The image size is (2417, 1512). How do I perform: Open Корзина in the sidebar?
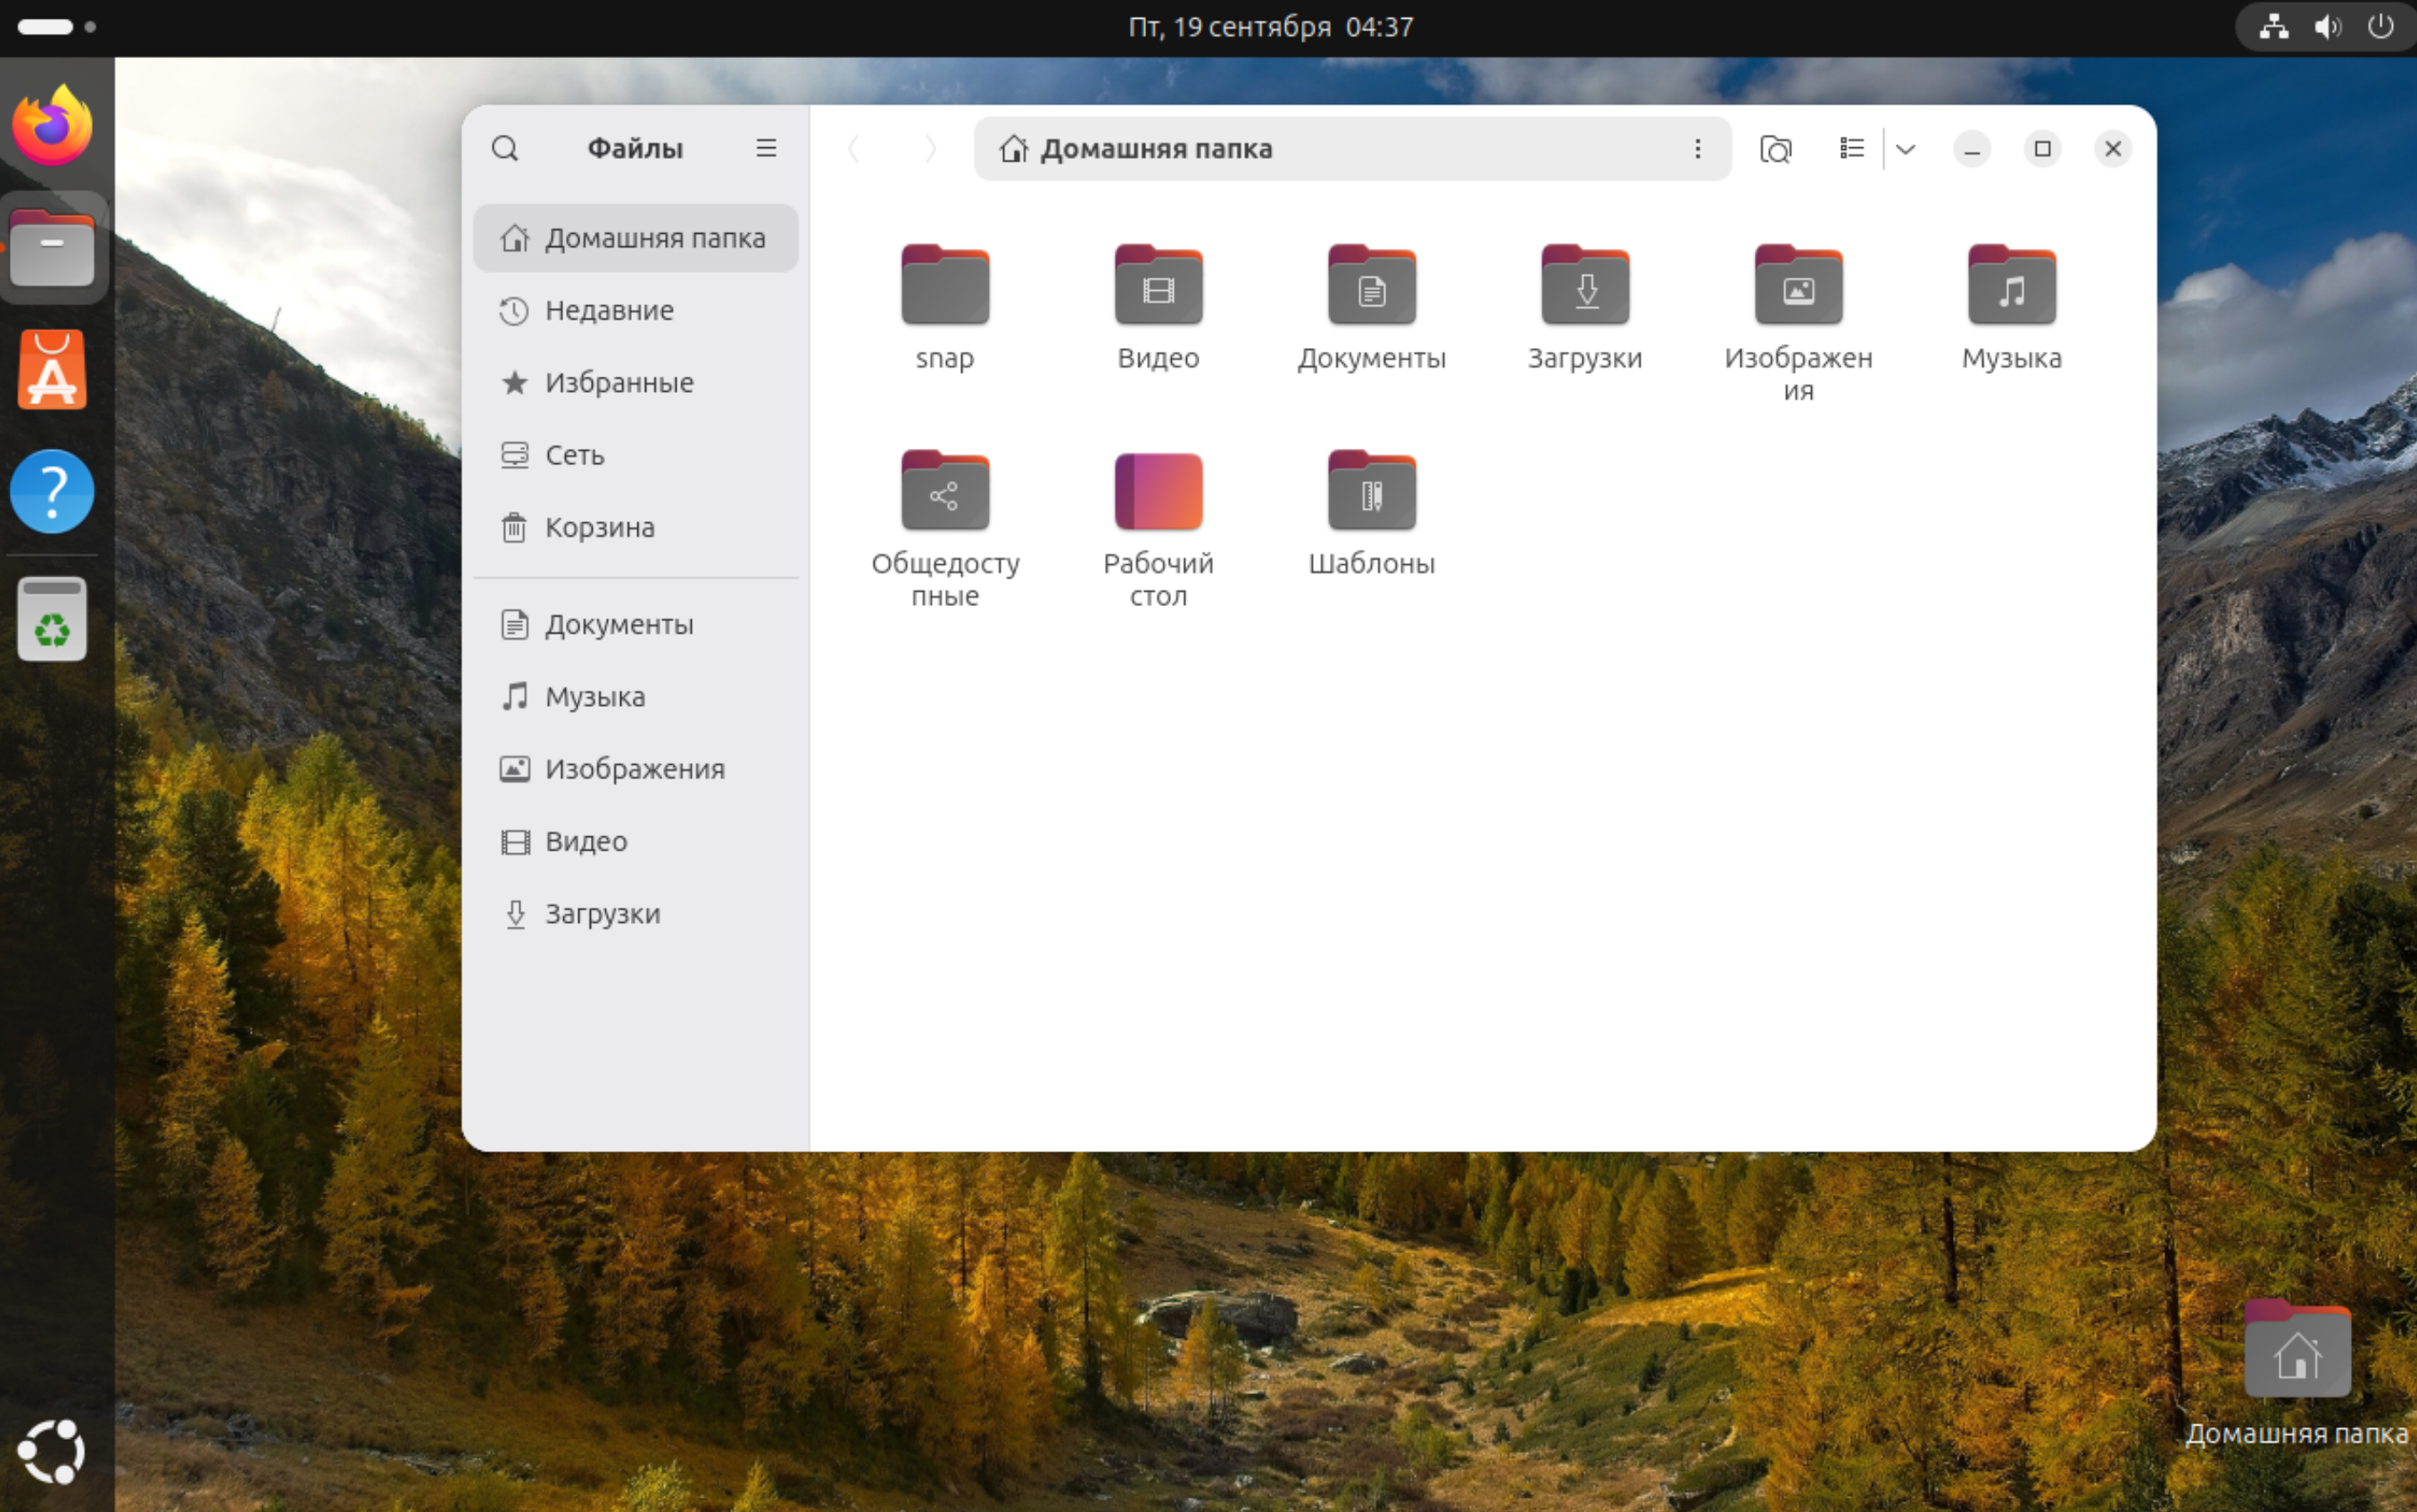point(636,527)
